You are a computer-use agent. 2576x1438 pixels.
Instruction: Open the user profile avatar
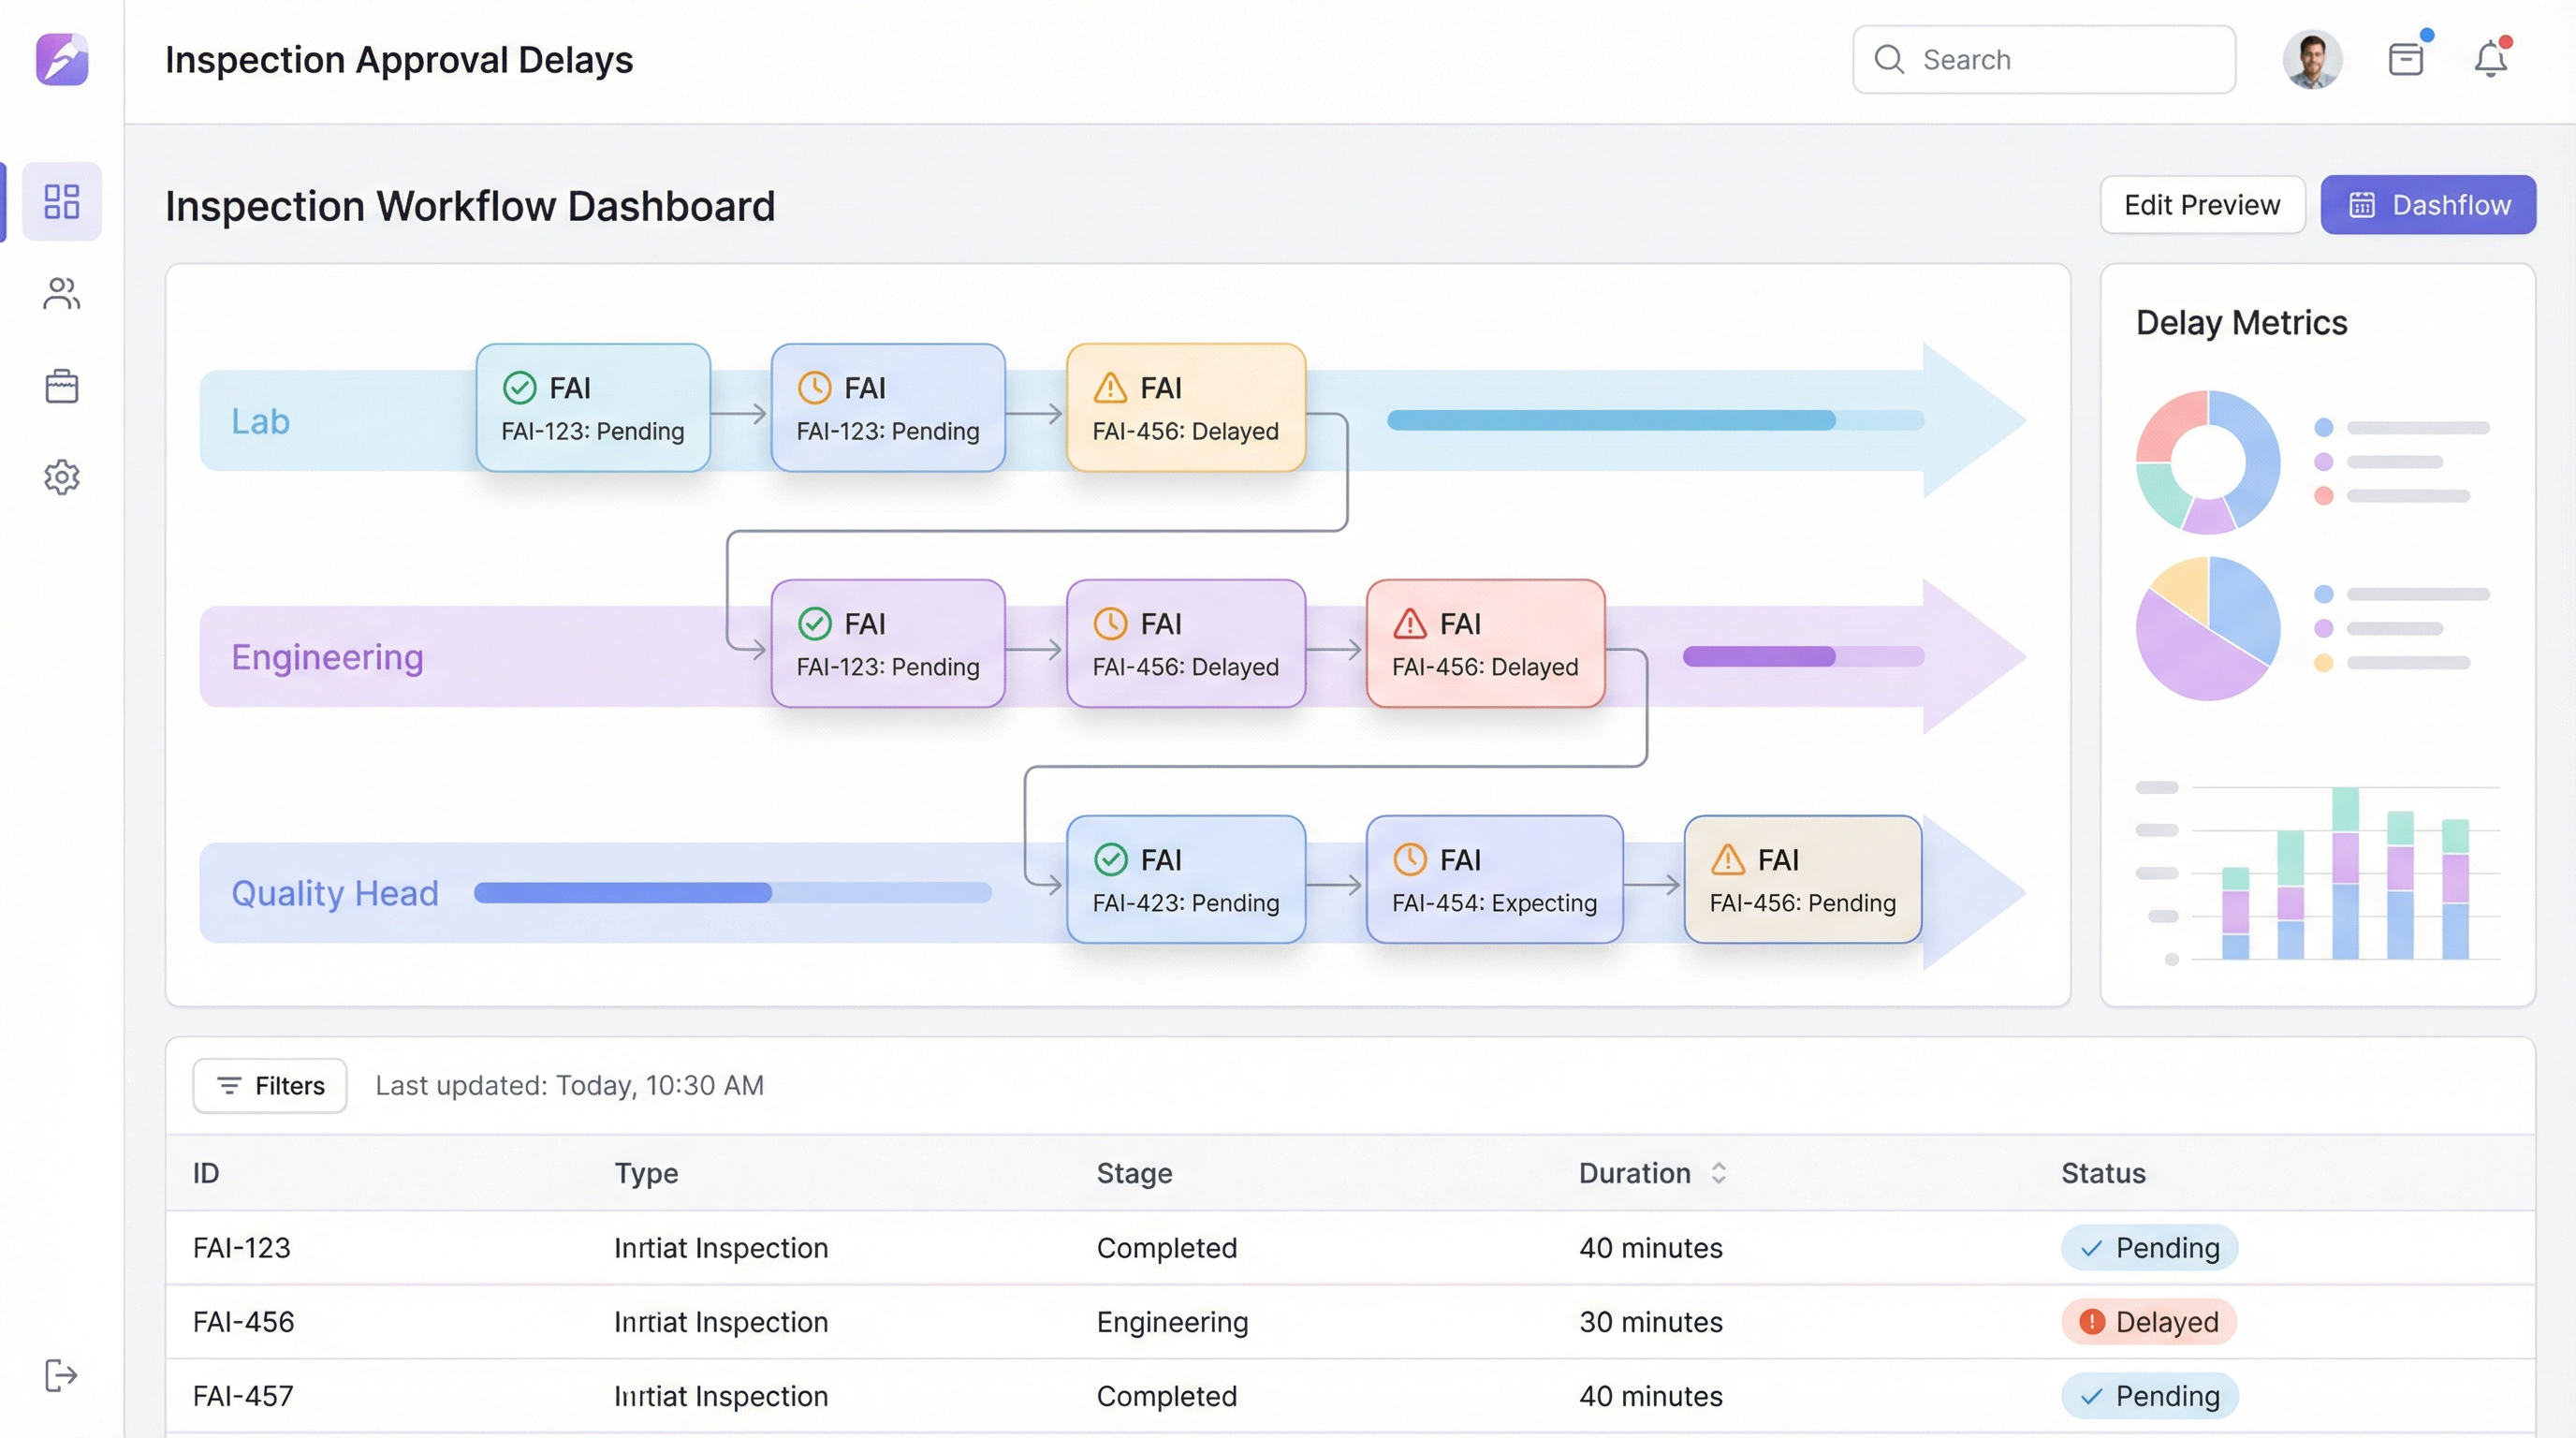tap(2312, 60)
